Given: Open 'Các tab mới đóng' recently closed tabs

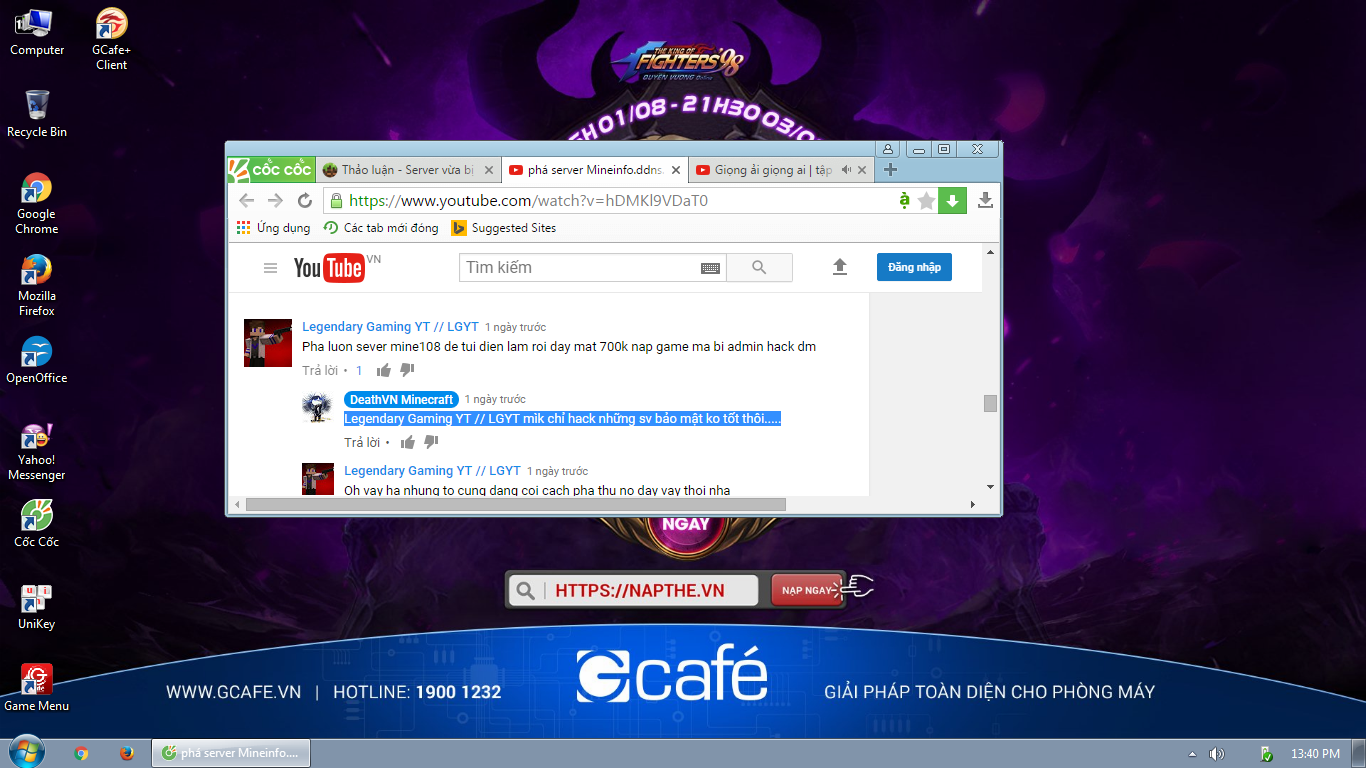Looking at the screenshot, I should (x=380, y=228).
